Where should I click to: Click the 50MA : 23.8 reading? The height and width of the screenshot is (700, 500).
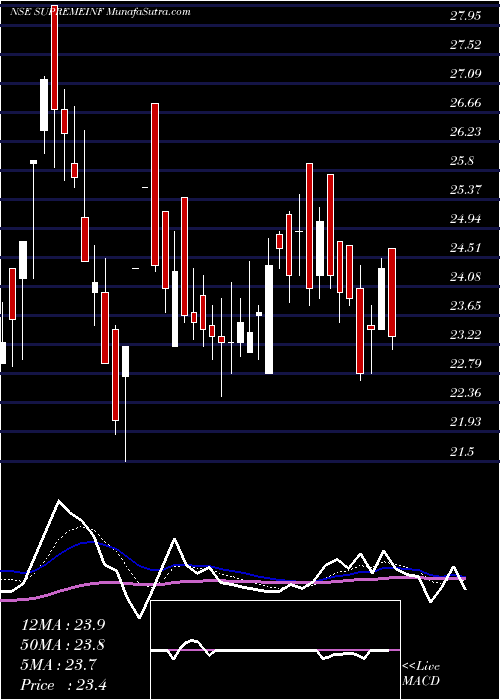63,645
